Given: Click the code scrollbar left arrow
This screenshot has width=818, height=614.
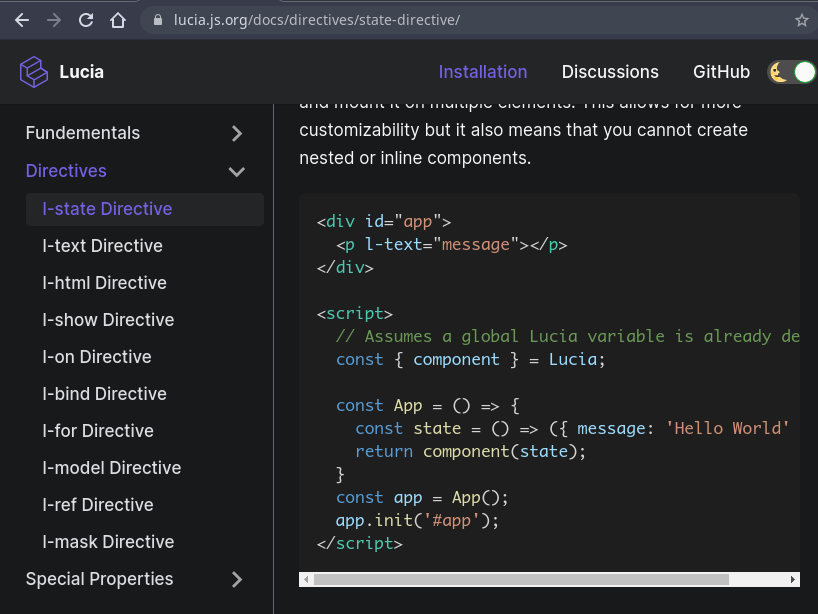Looking at the screenshot, I should point(306,580).
